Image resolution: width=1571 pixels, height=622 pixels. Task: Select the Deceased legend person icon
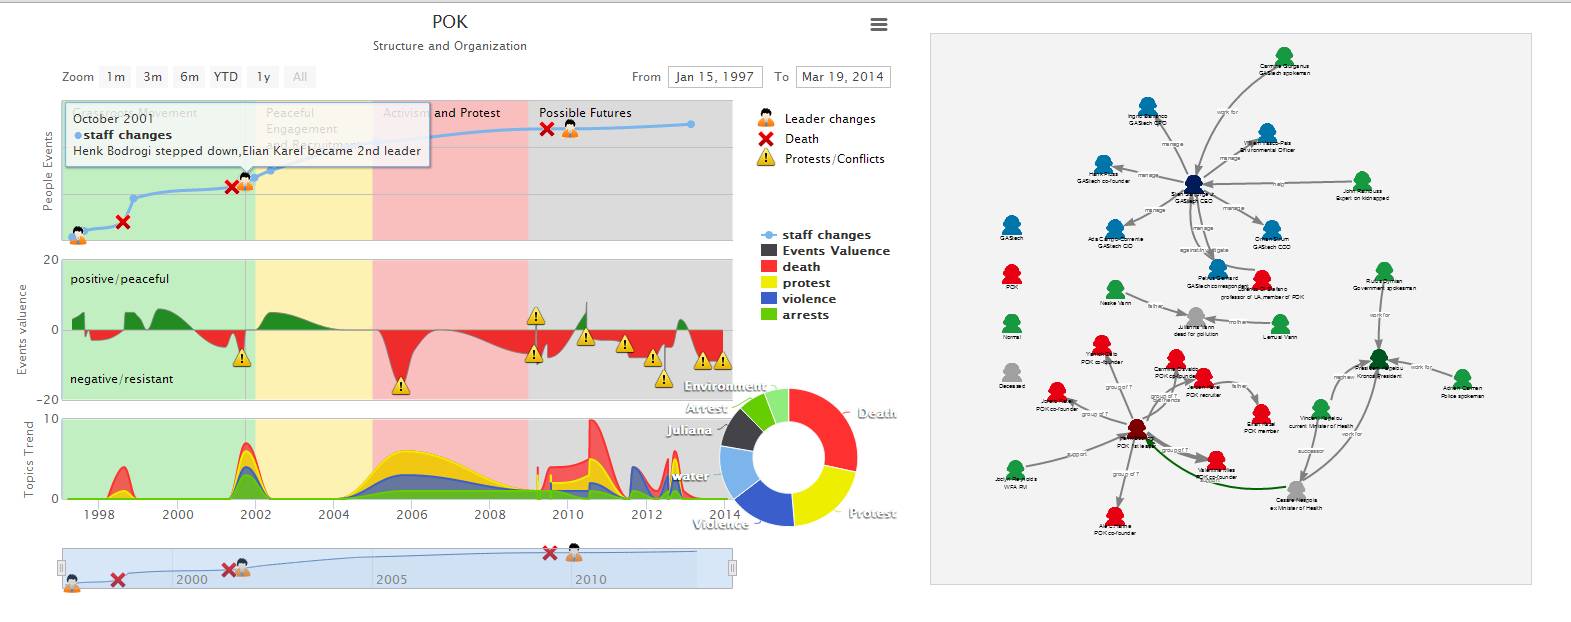pos(1011,374)
